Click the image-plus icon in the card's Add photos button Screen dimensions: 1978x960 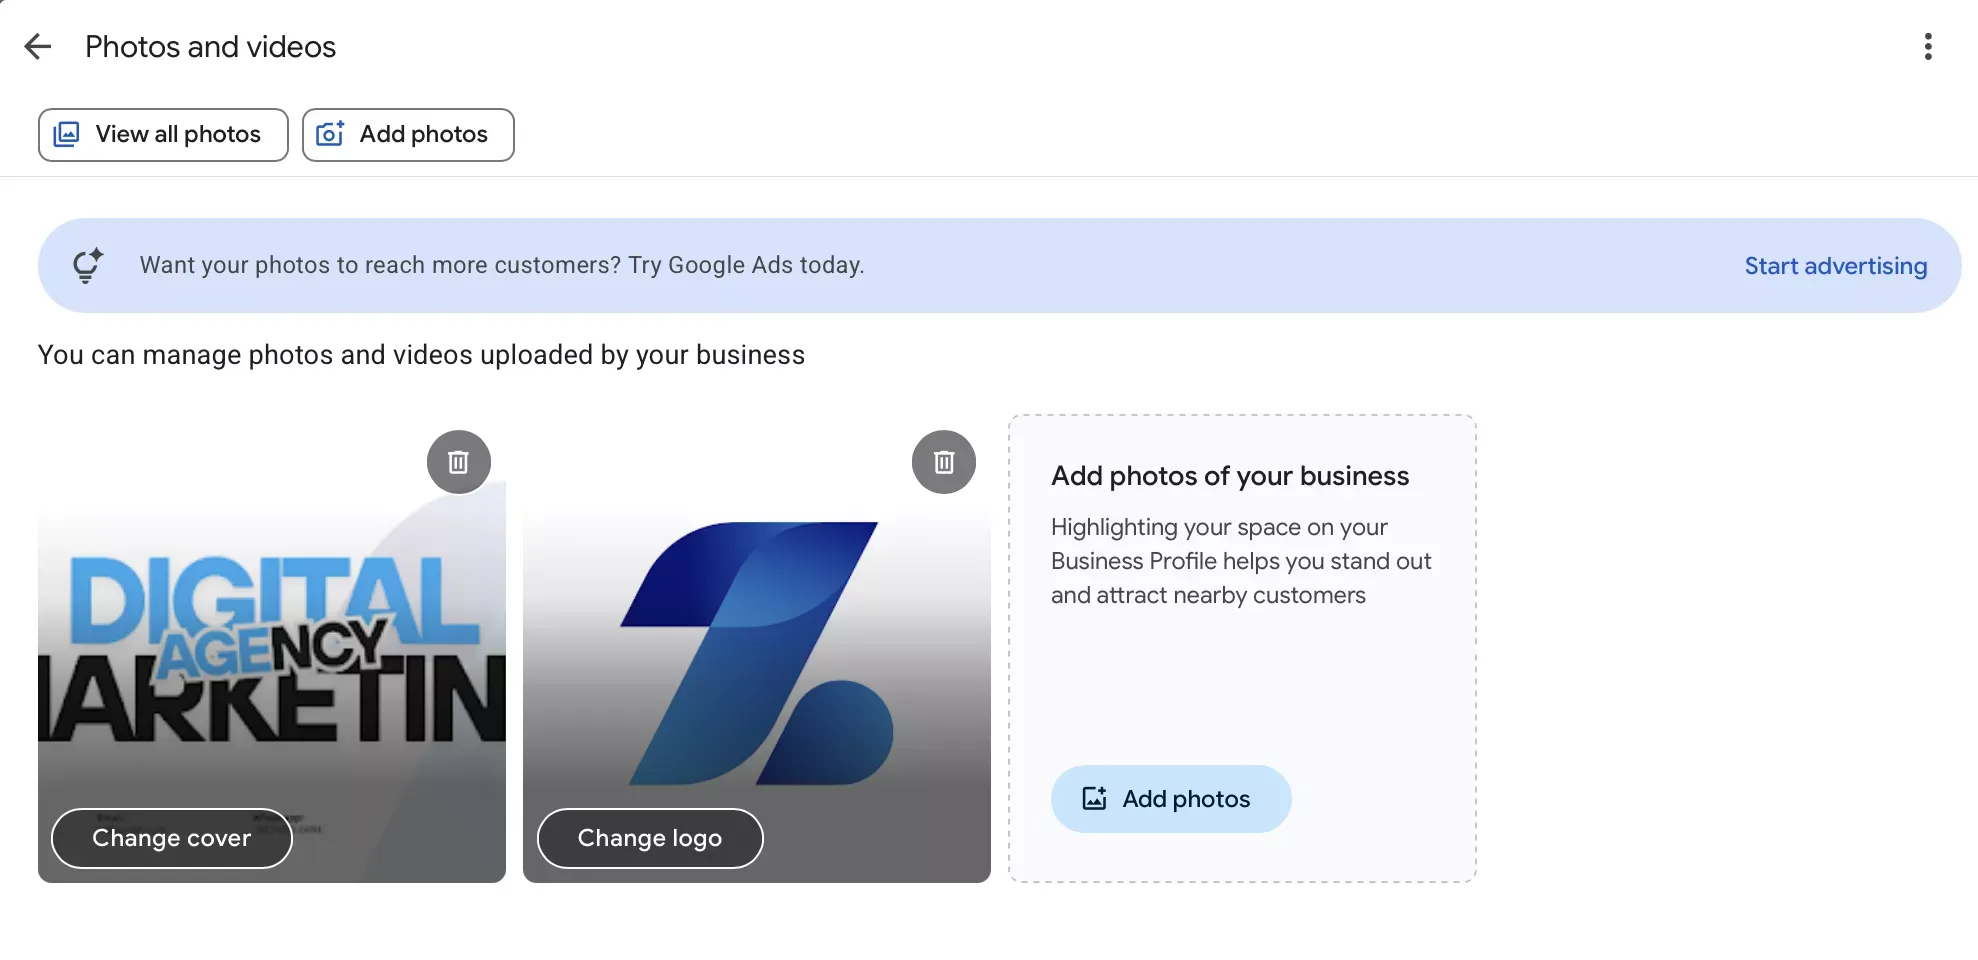point(1095,798)
